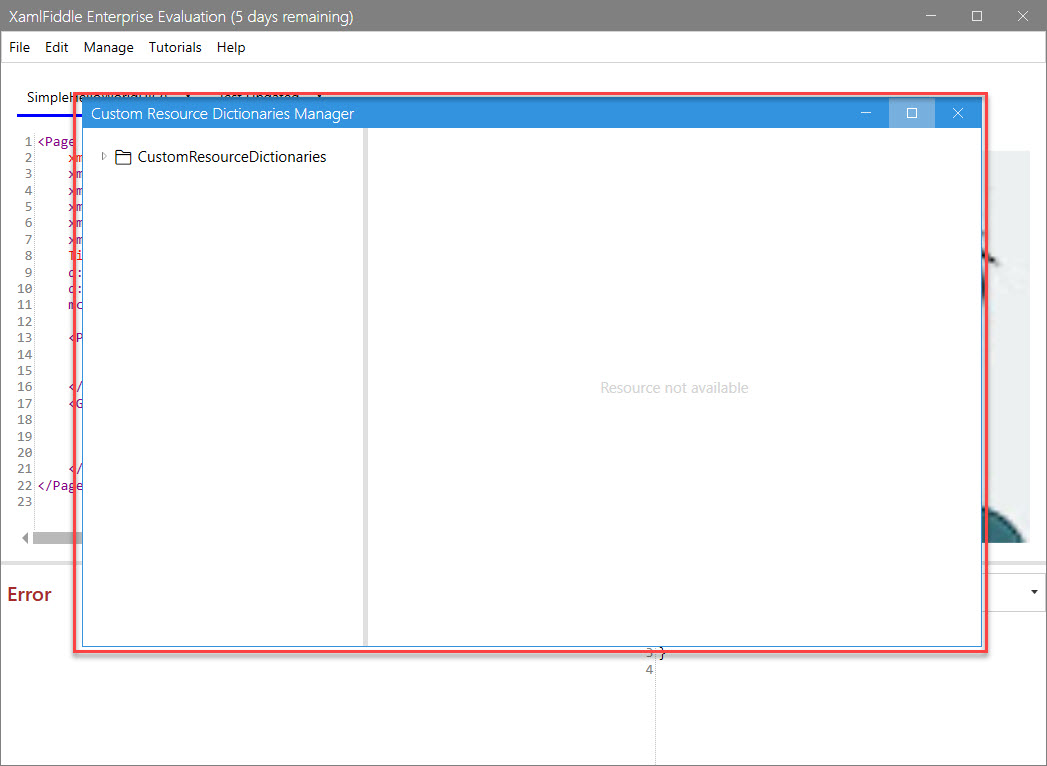Minimize the XamlFiddle main window
Screen dimensions: 1047x766
pyautogui.click(x=931, y=16)
